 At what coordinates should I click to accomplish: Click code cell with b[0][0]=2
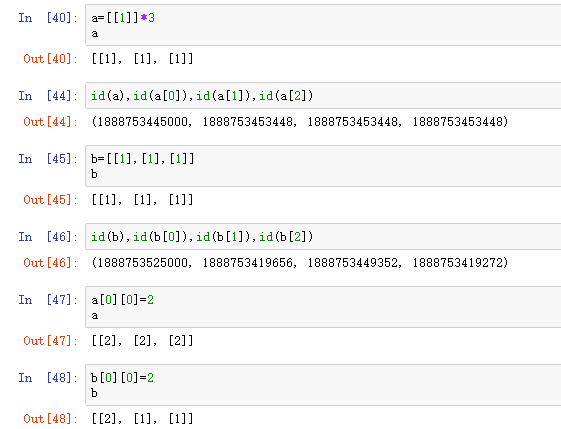(x=323, y=385)
